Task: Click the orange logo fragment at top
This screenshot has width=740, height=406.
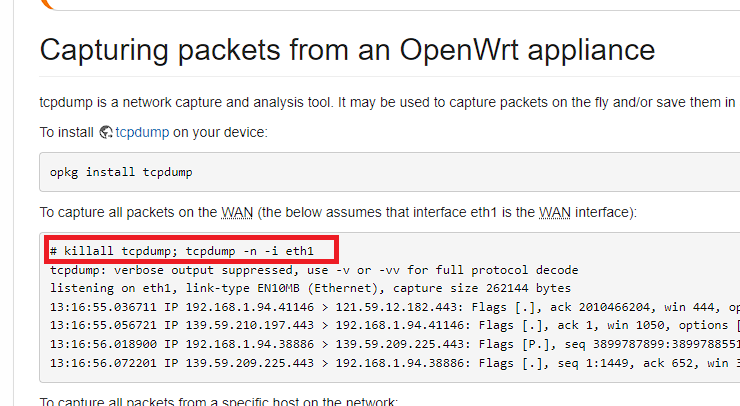Action: tap(48, 4)
